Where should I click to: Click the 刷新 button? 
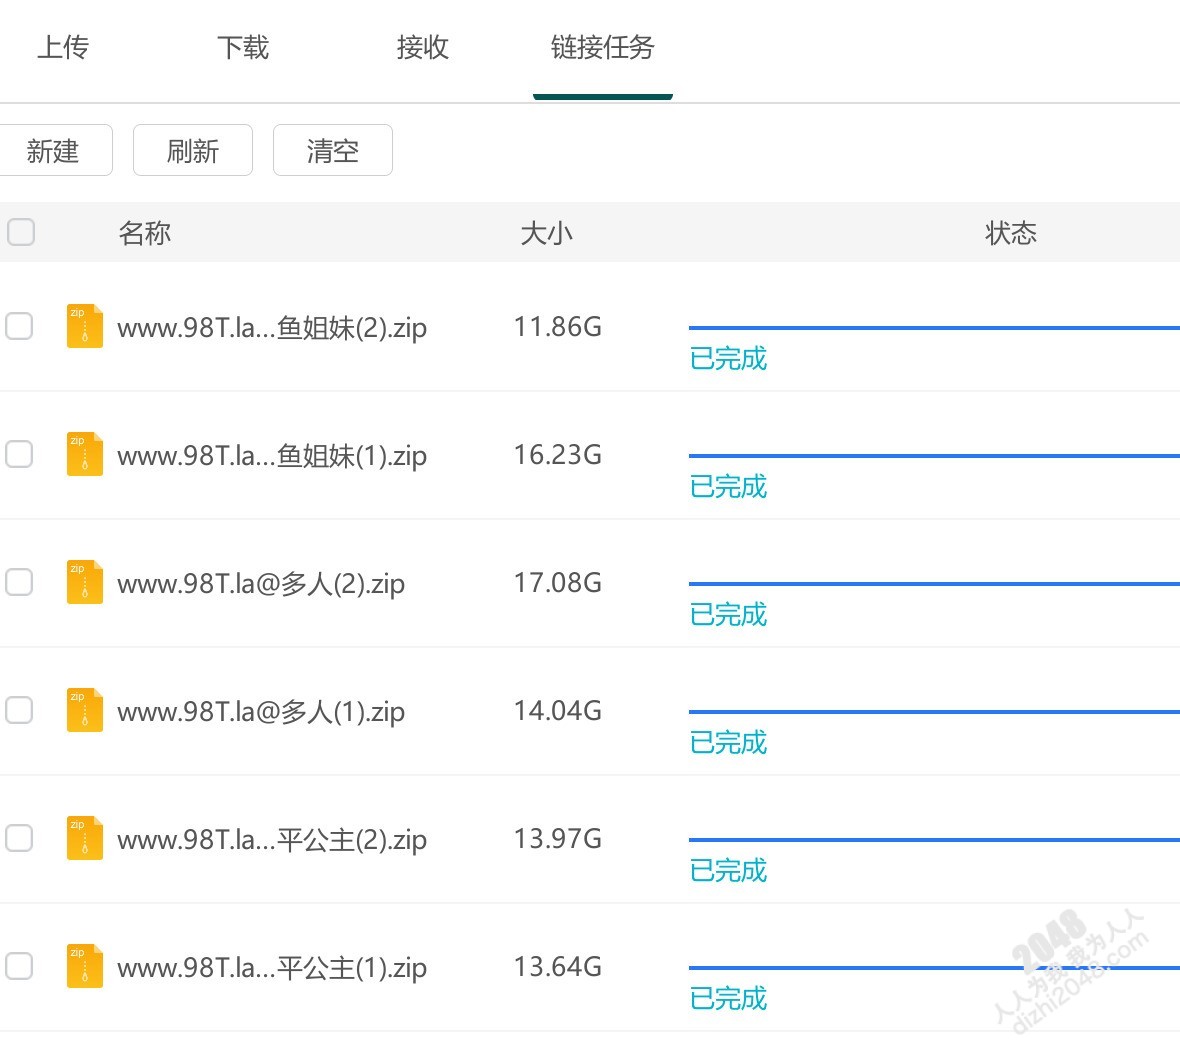click(193, 151)
